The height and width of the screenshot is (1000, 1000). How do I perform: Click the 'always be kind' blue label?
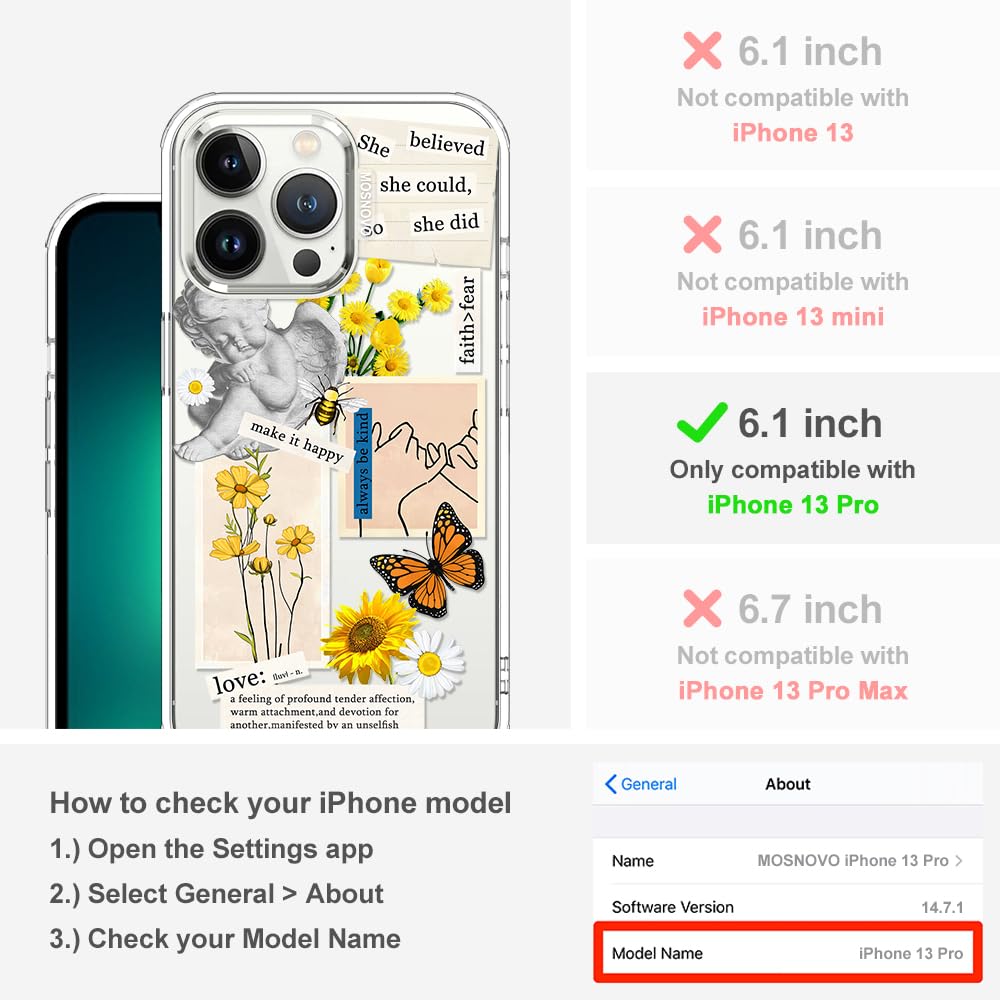click(x=362, y=464)
